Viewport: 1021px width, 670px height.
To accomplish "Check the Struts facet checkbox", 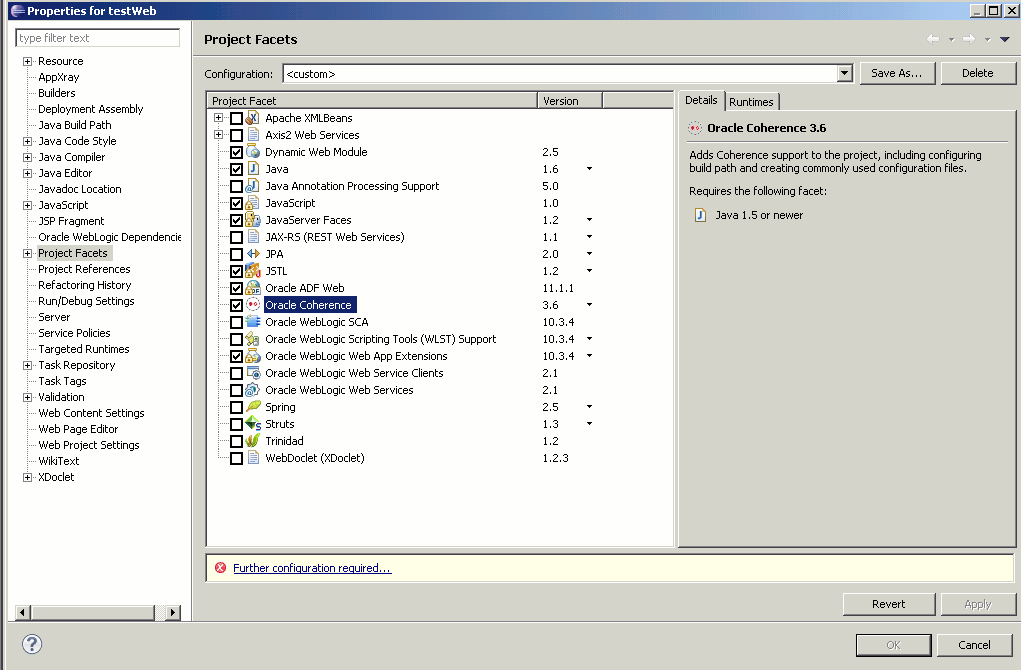I will pyautogui.click(x=236, y=425).
